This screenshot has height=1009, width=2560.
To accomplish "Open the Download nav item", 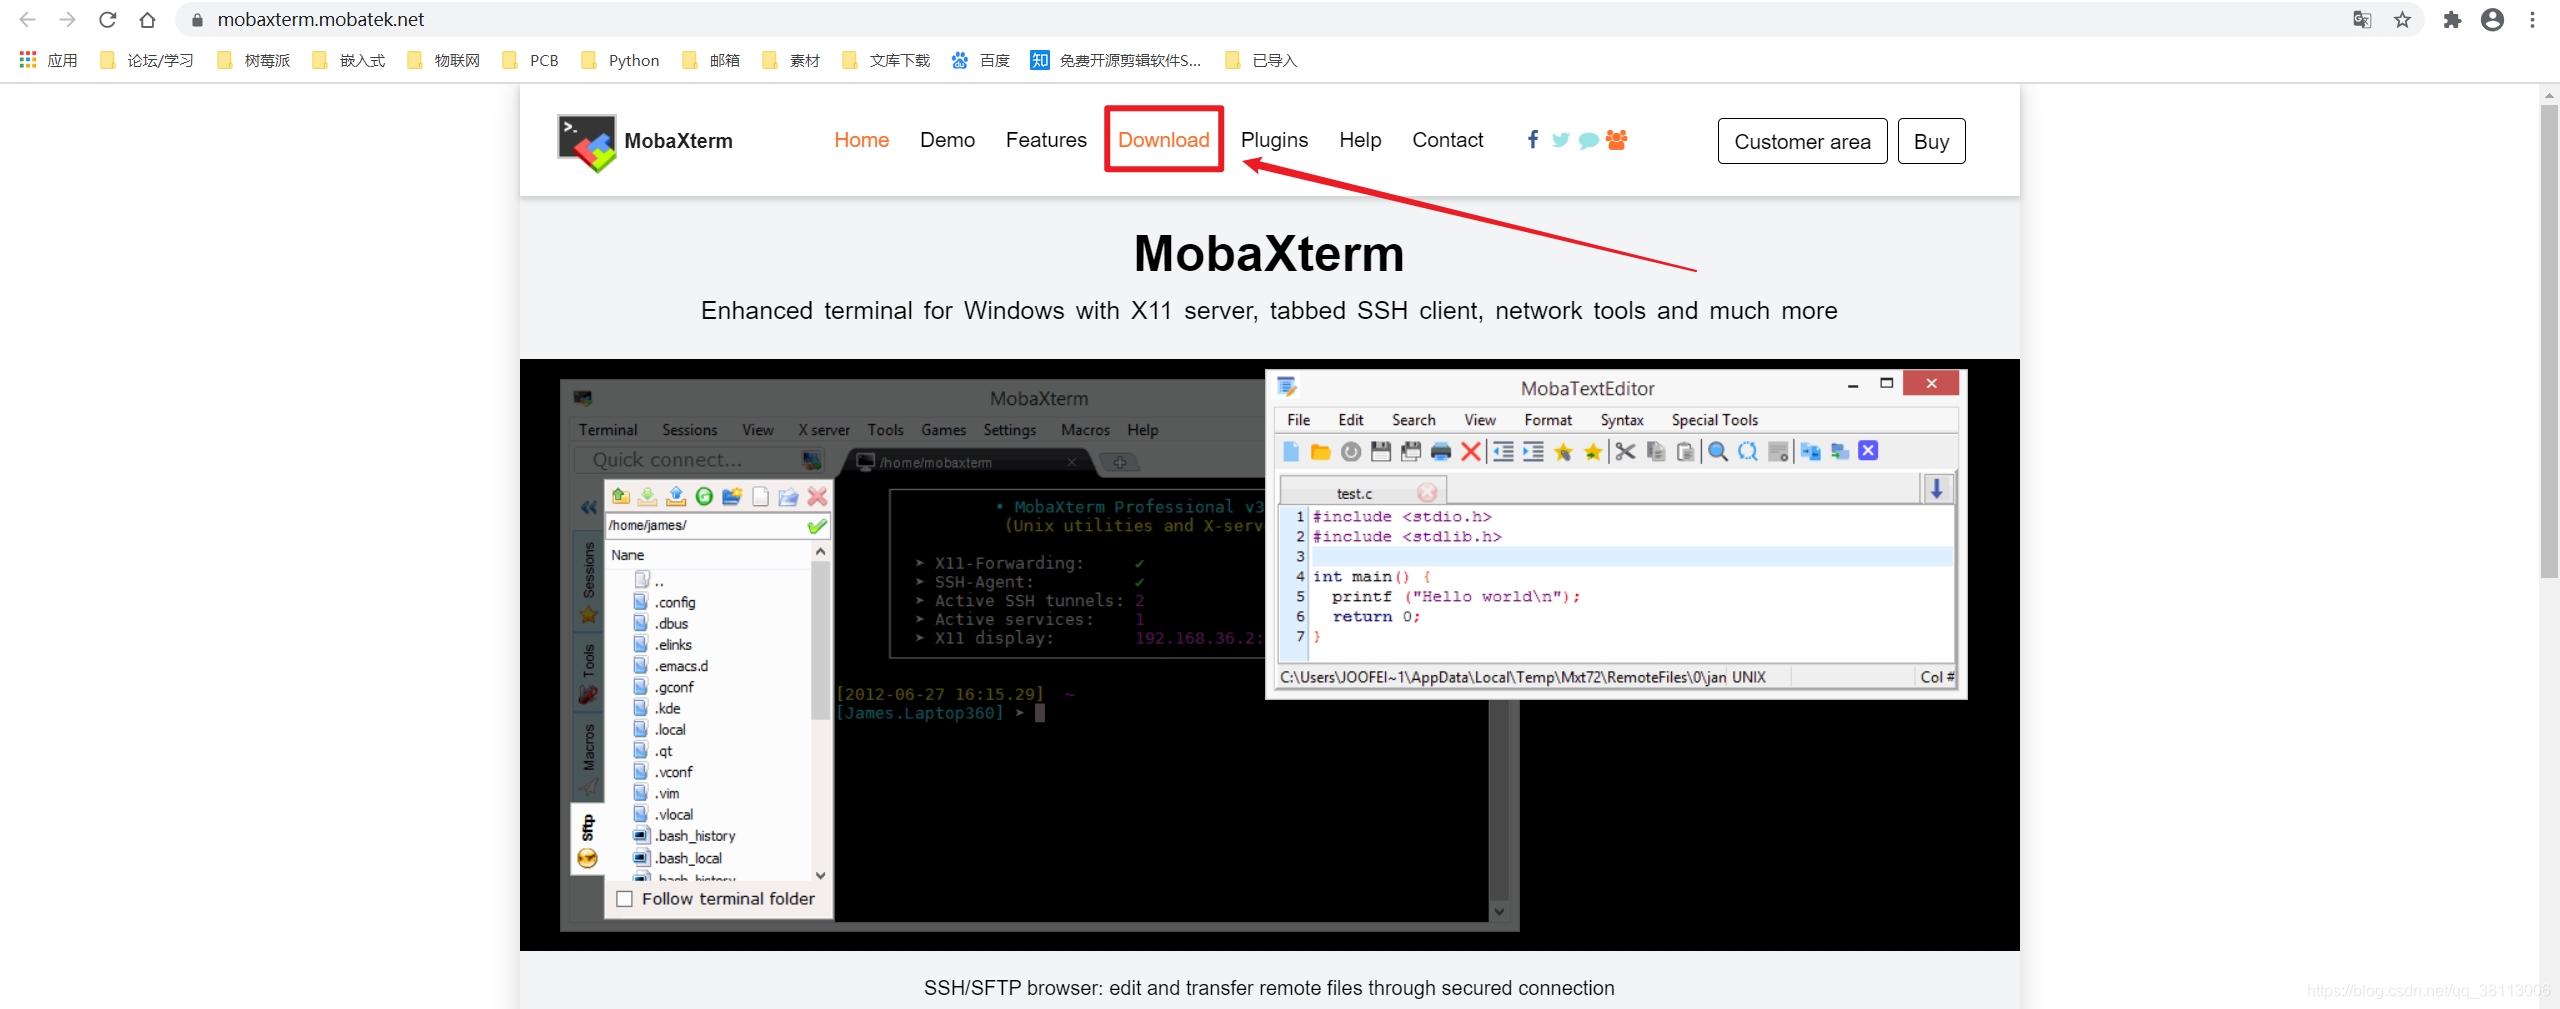I will (1164, 140).
